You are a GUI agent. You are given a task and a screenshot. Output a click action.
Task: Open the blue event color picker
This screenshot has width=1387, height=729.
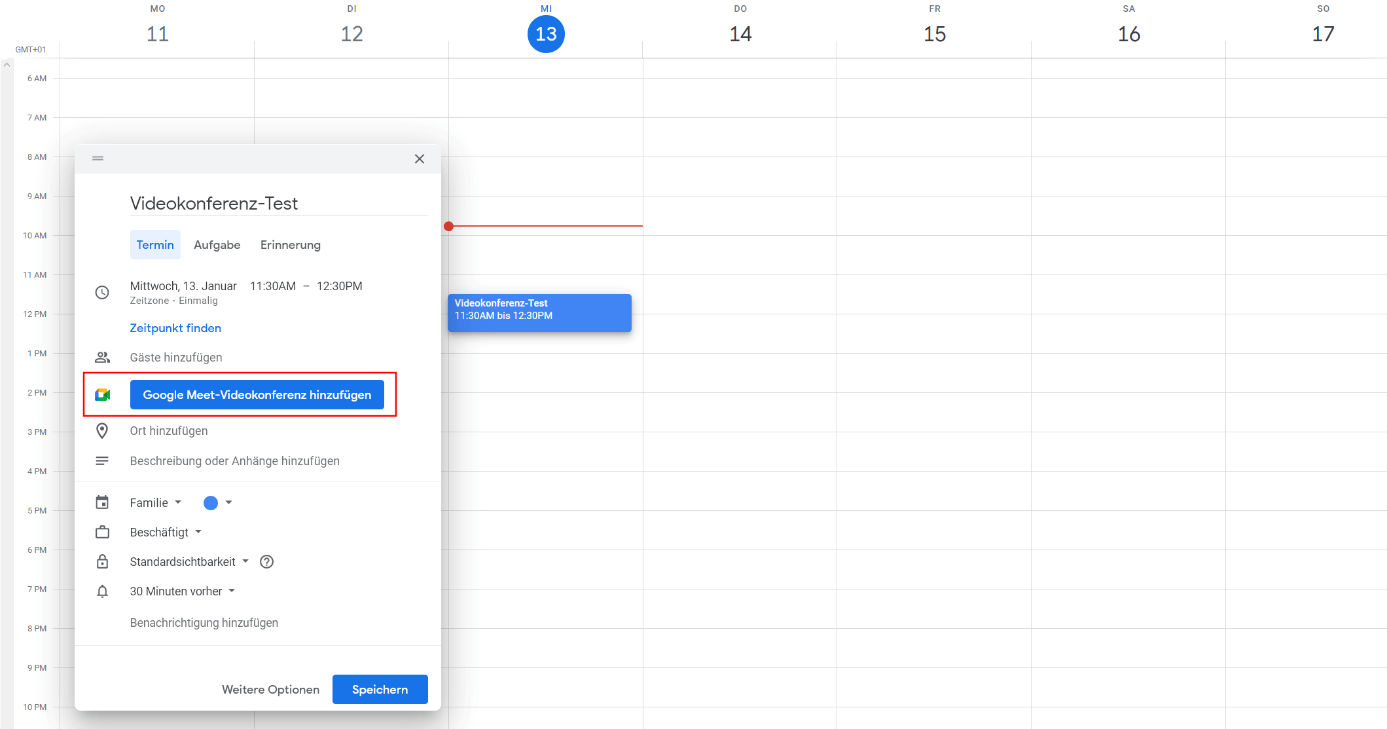click(218, 503)
